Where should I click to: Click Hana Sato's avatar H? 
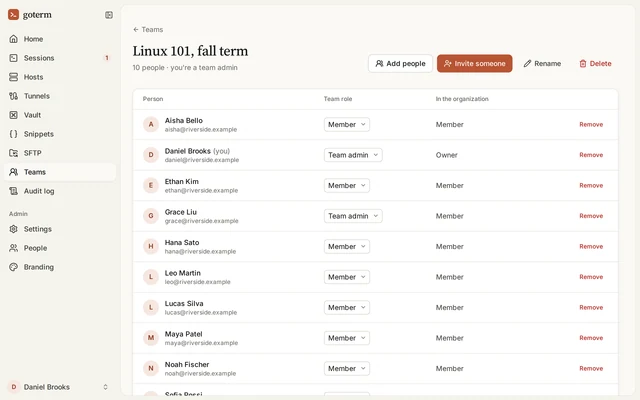pyautogui.click(x=151, y=246)
